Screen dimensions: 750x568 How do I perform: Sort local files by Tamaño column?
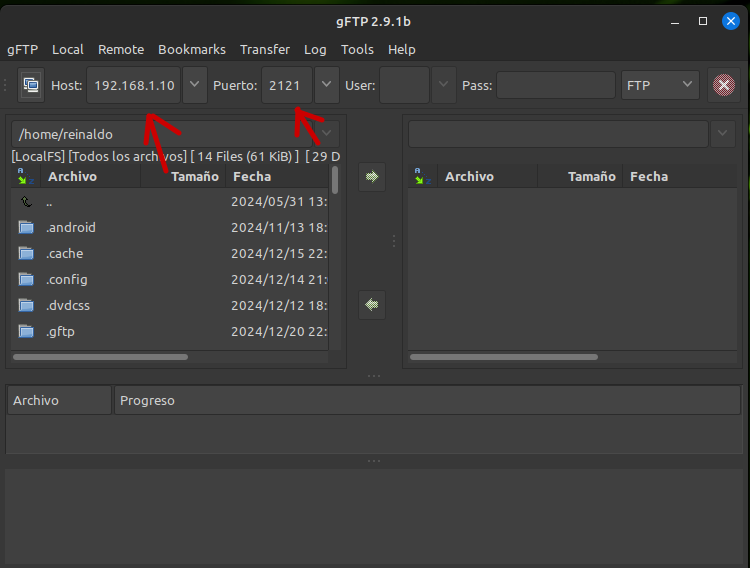[183, 177]
